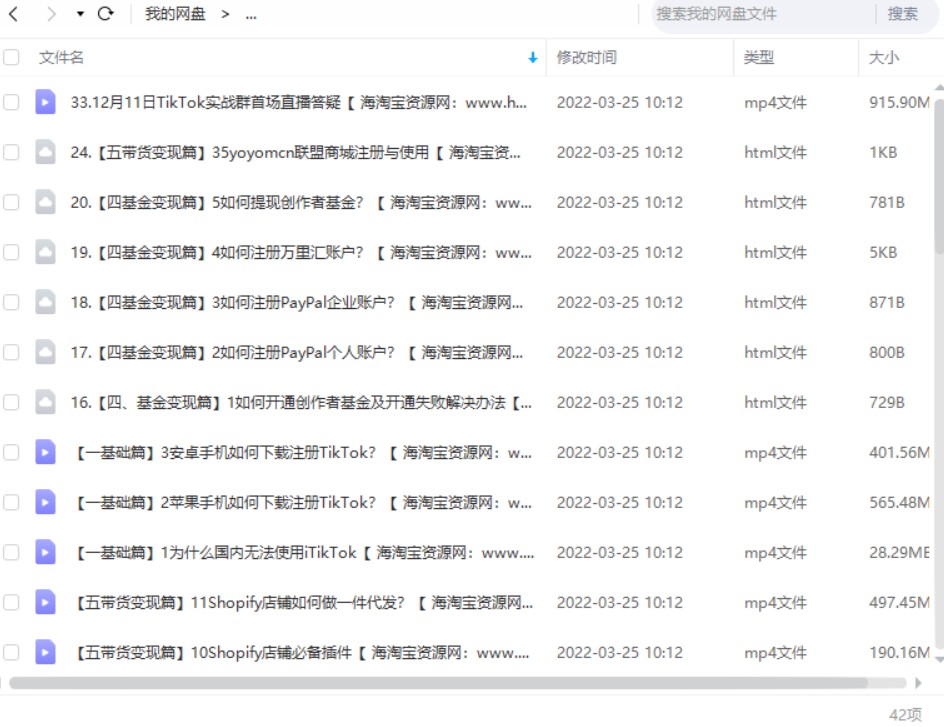The width and height of the screenshot is (944, 727).
Task: Toggle the select-all checkbox in header
Action: [x=11, y=57]
